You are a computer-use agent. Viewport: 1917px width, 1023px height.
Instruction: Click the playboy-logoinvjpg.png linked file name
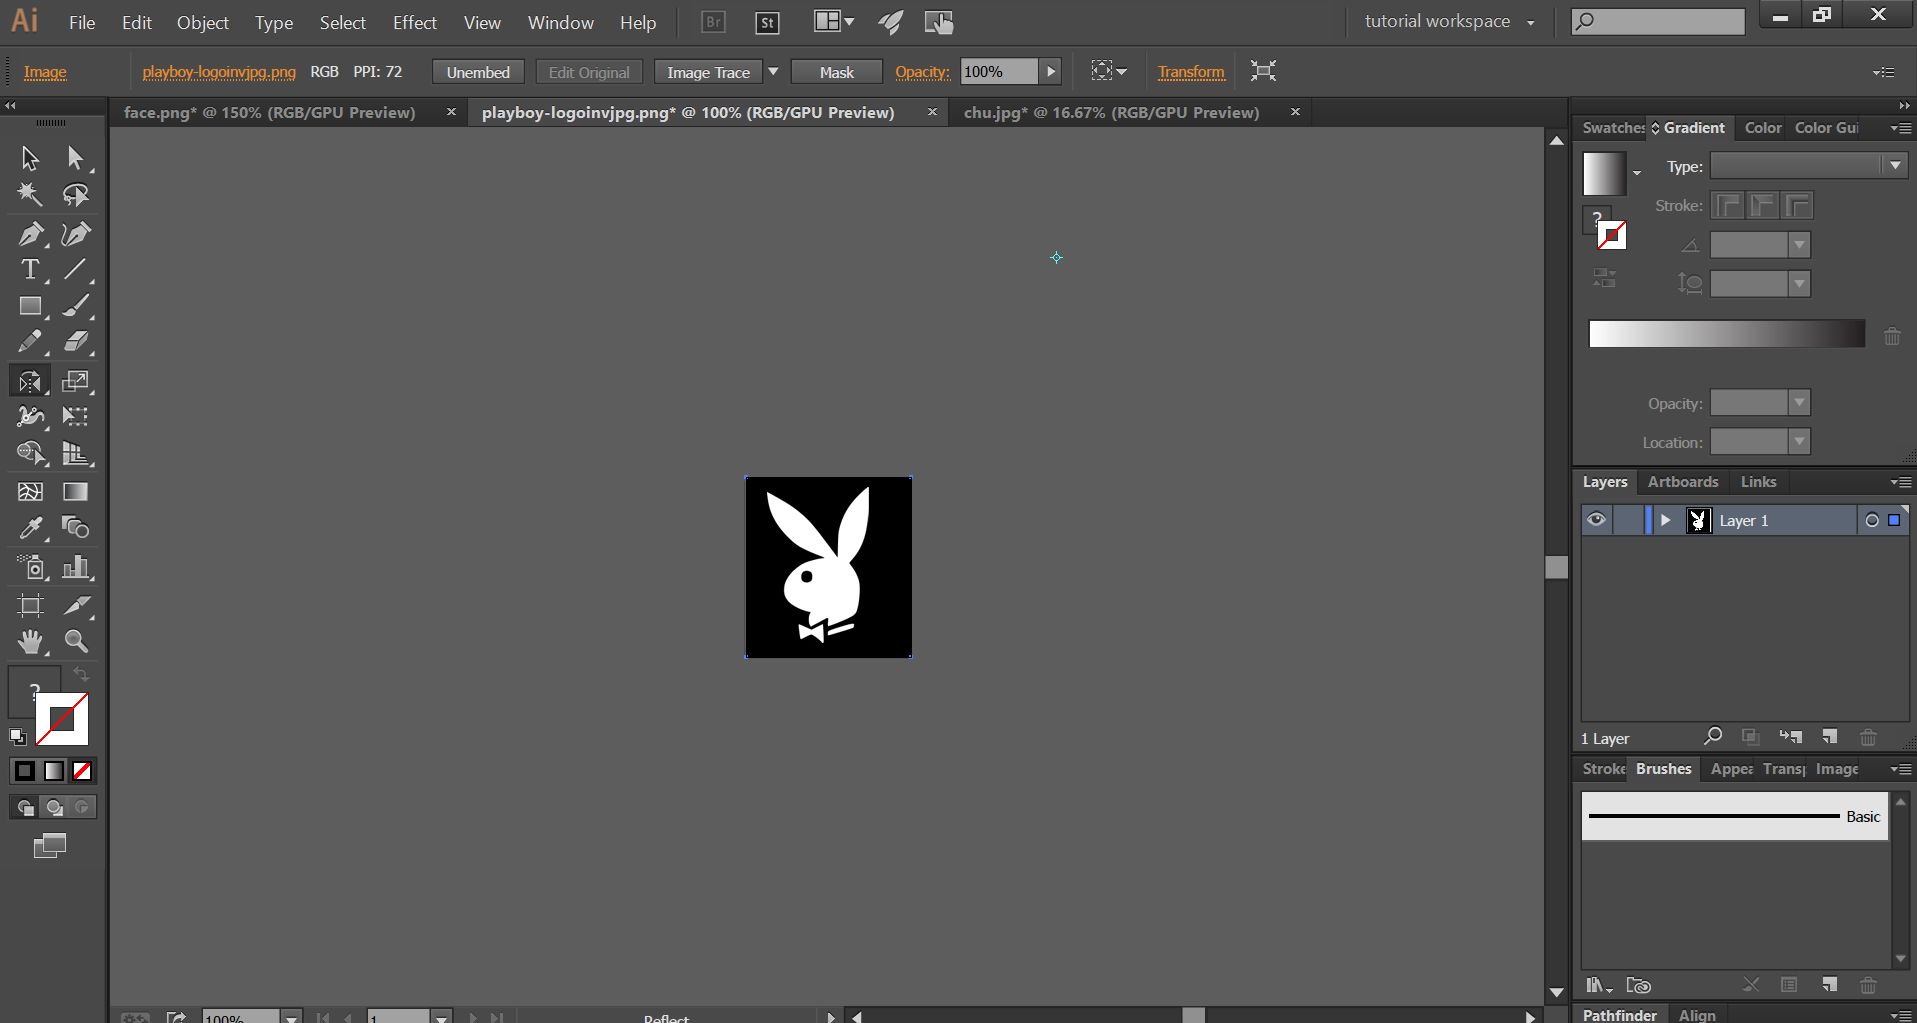(219, 72)
